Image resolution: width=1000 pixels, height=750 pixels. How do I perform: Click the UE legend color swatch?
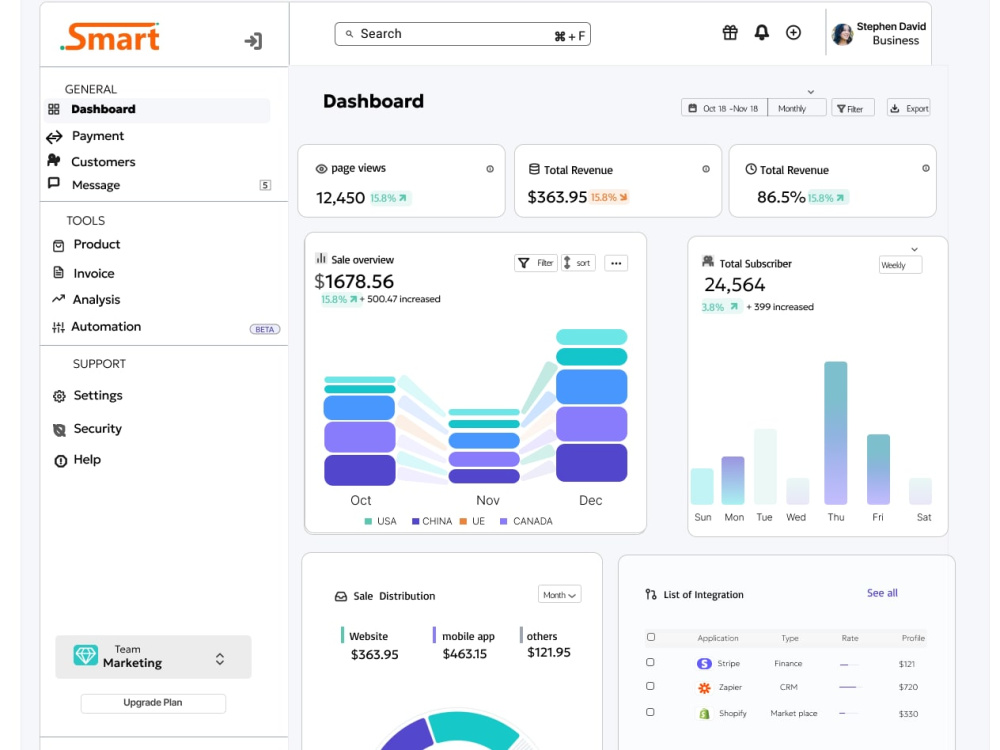click(464, 522)
